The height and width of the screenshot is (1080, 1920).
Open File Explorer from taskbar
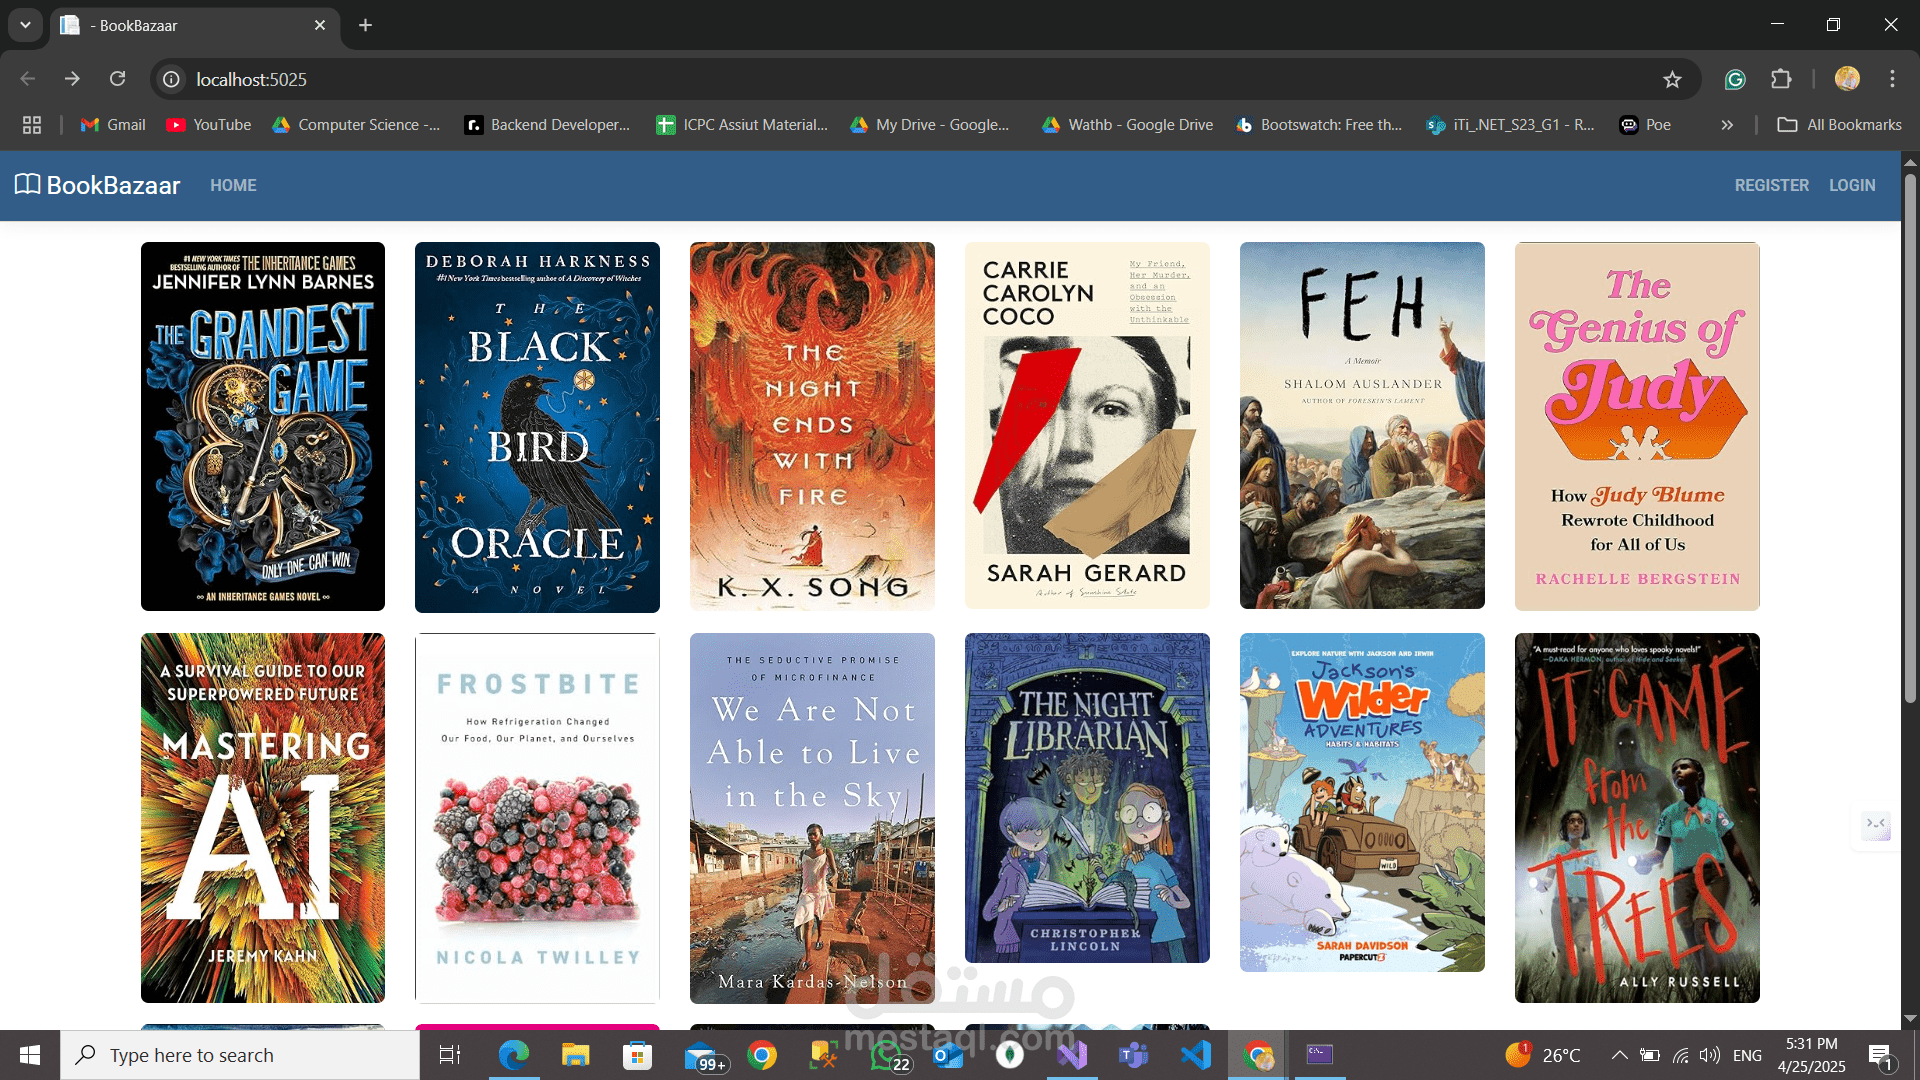(575, 1055)
